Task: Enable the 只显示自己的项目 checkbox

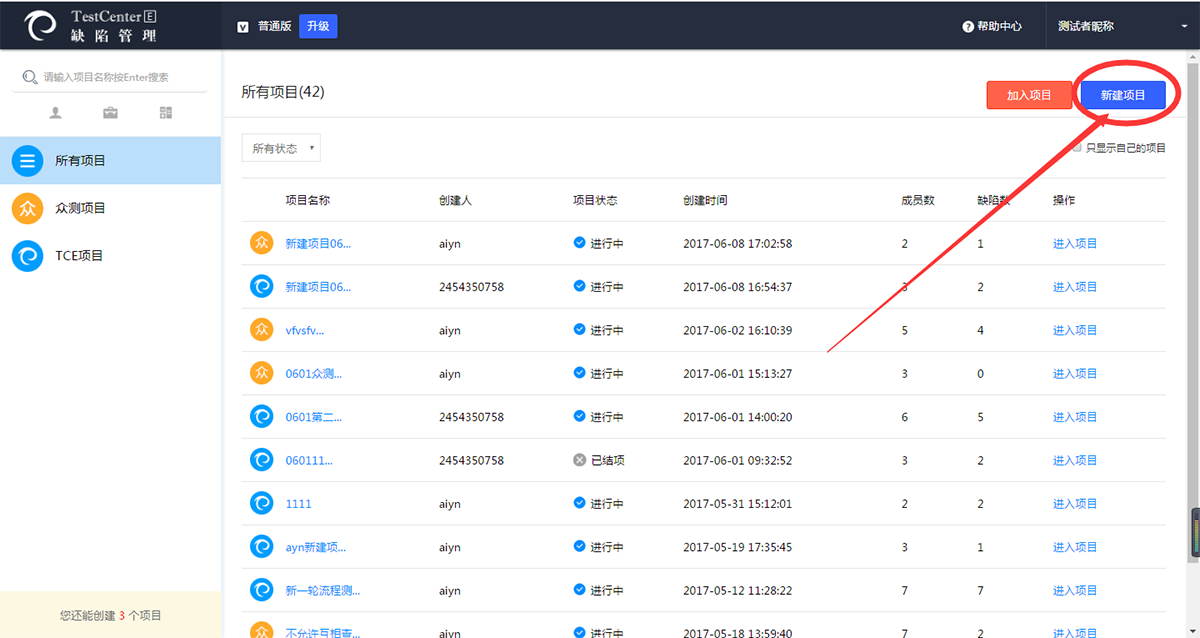Action: click(1077, 148)
